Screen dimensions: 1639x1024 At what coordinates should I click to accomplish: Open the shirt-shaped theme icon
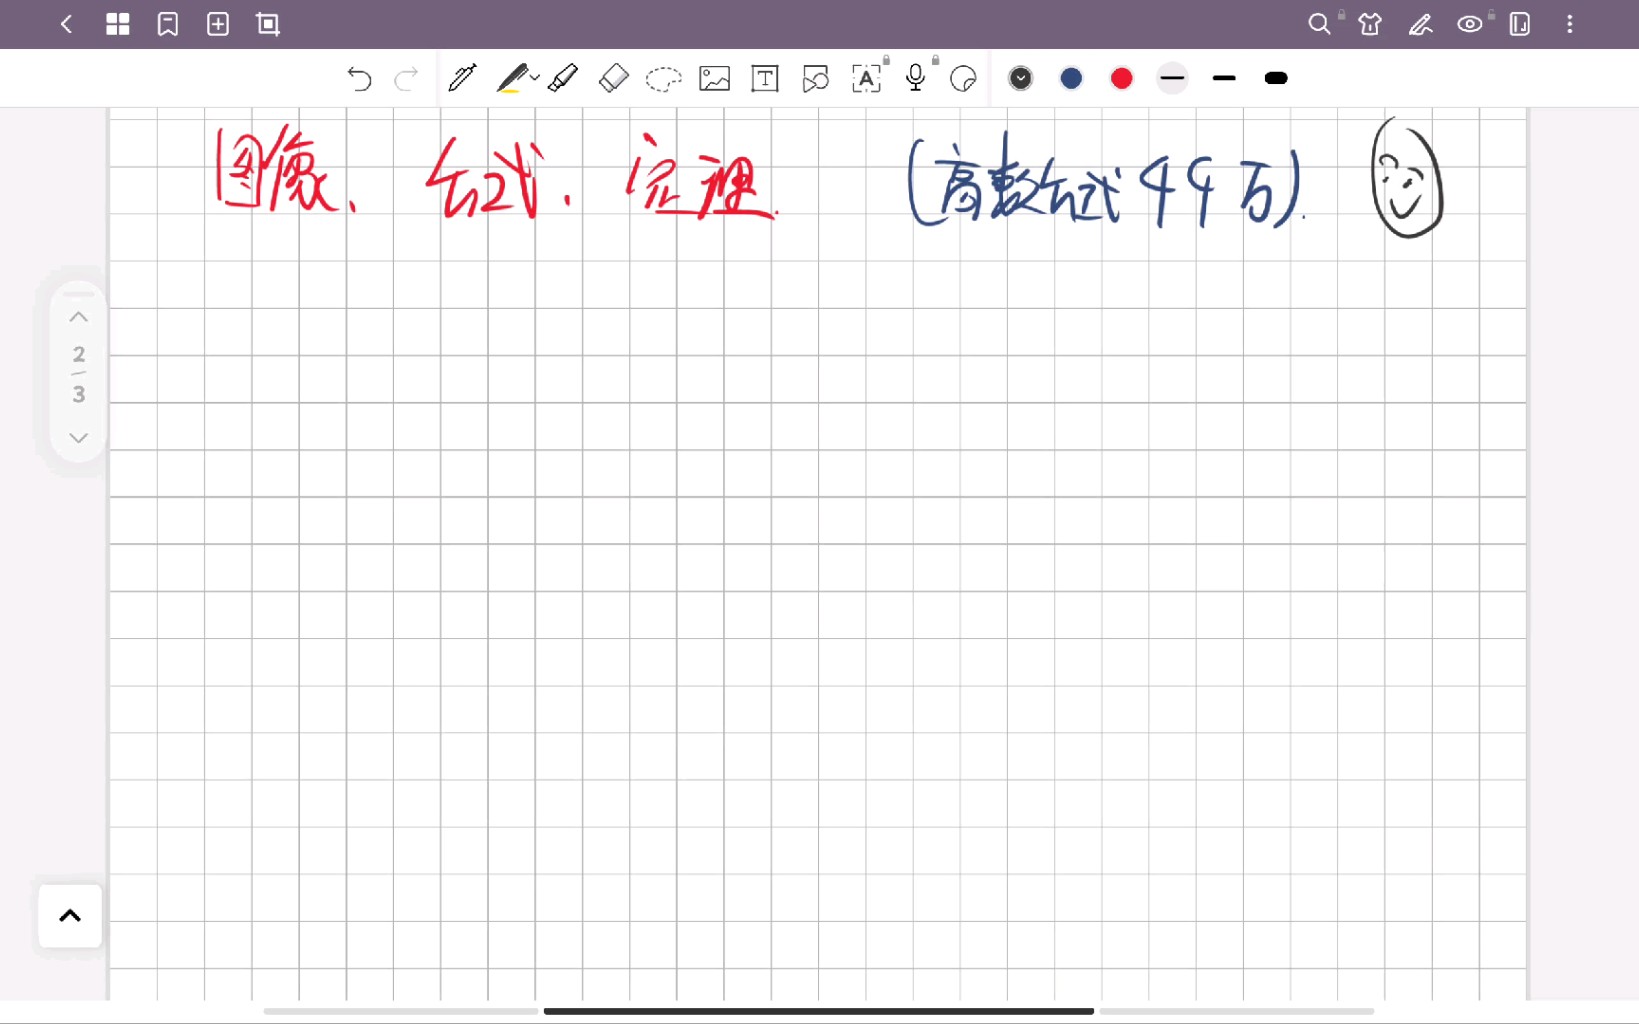coord(1370,24)
